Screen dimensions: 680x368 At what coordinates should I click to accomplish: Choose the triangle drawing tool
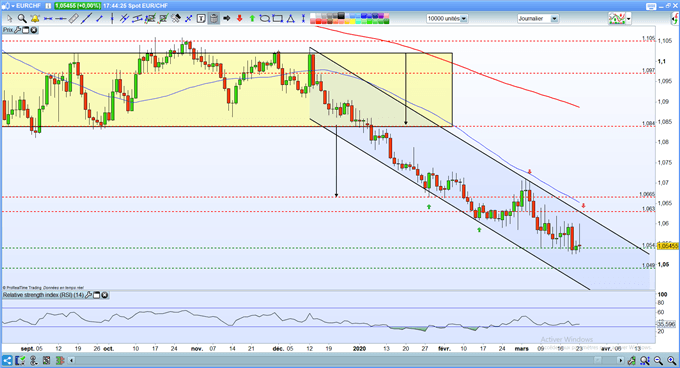tap(291, 18)
